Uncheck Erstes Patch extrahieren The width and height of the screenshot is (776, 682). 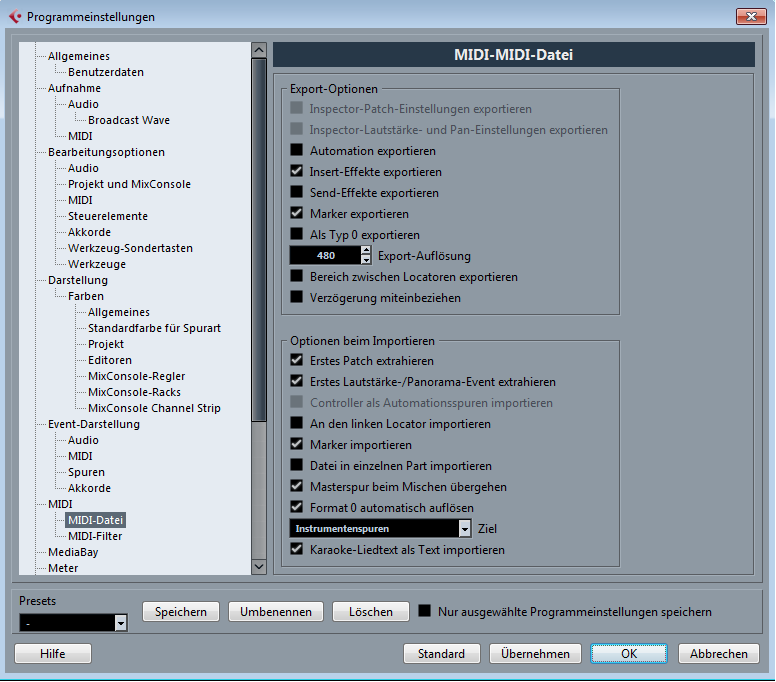pos(296,361)
